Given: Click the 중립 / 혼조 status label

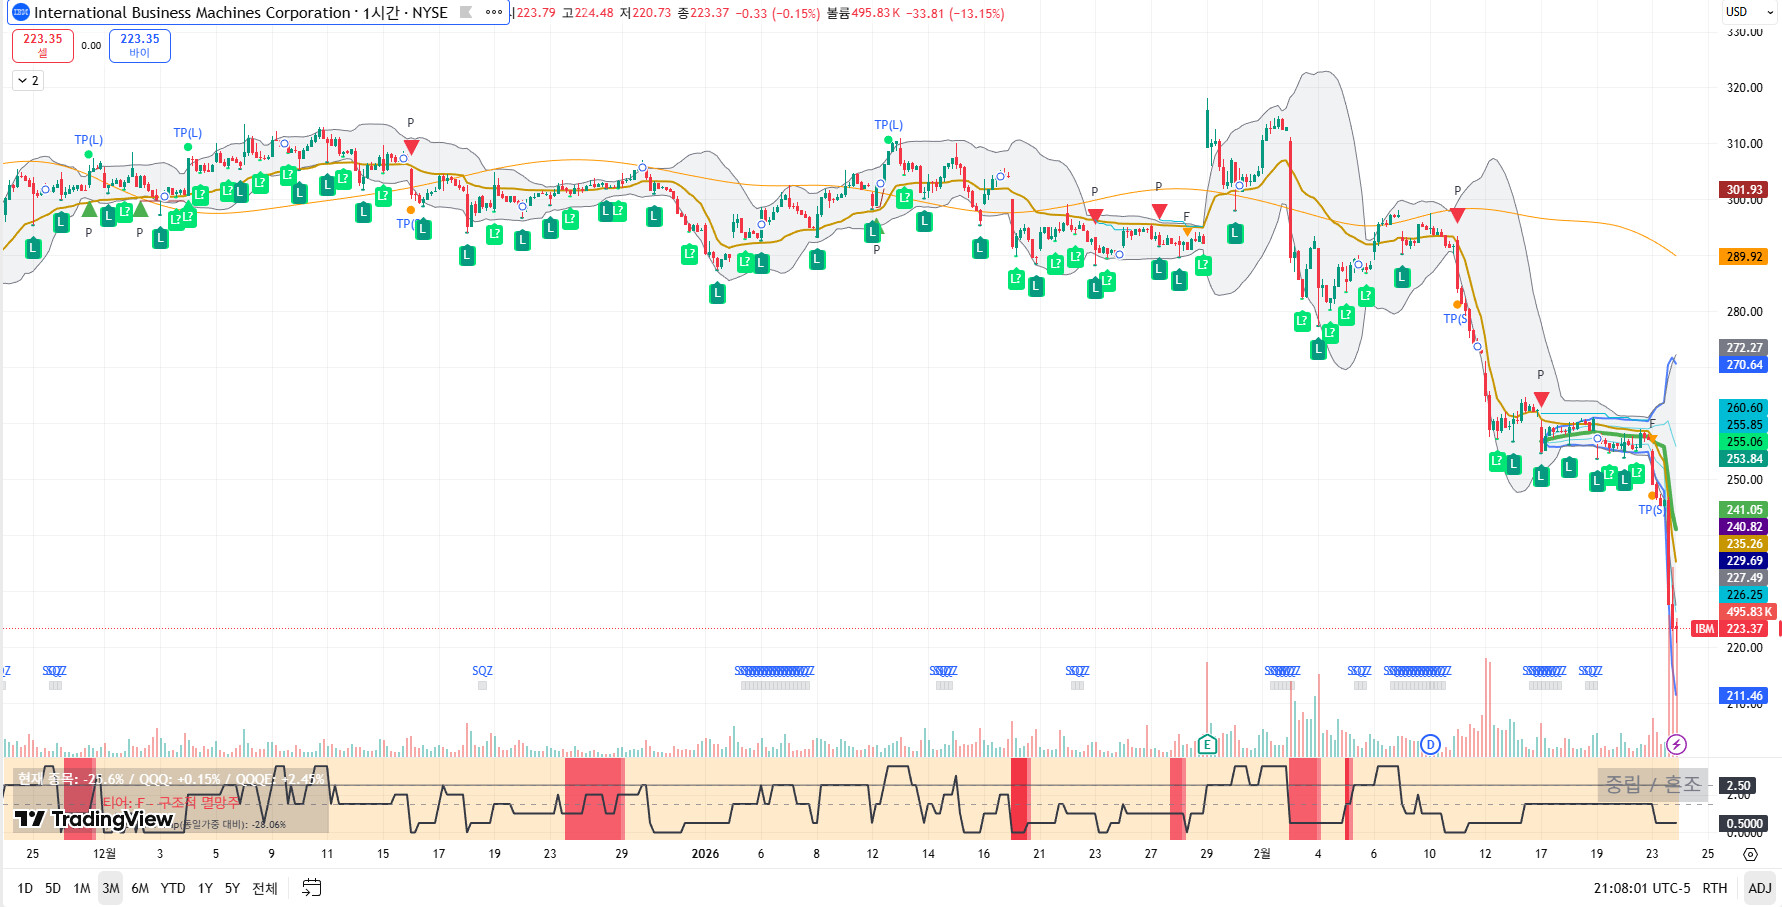Looking at the screenshot, I should coord(1653,785).
